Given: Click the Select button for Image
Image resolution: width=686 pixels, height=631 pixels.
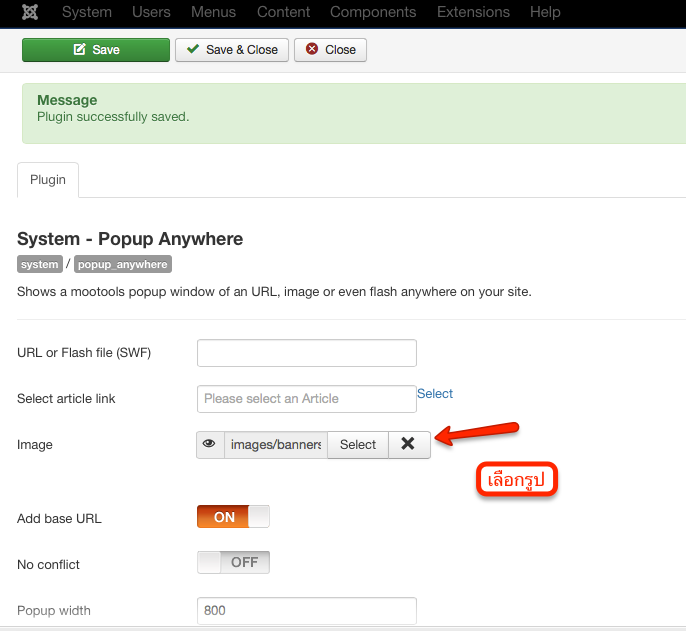Looking at the screenshot, I should click(x=357, y=444).
